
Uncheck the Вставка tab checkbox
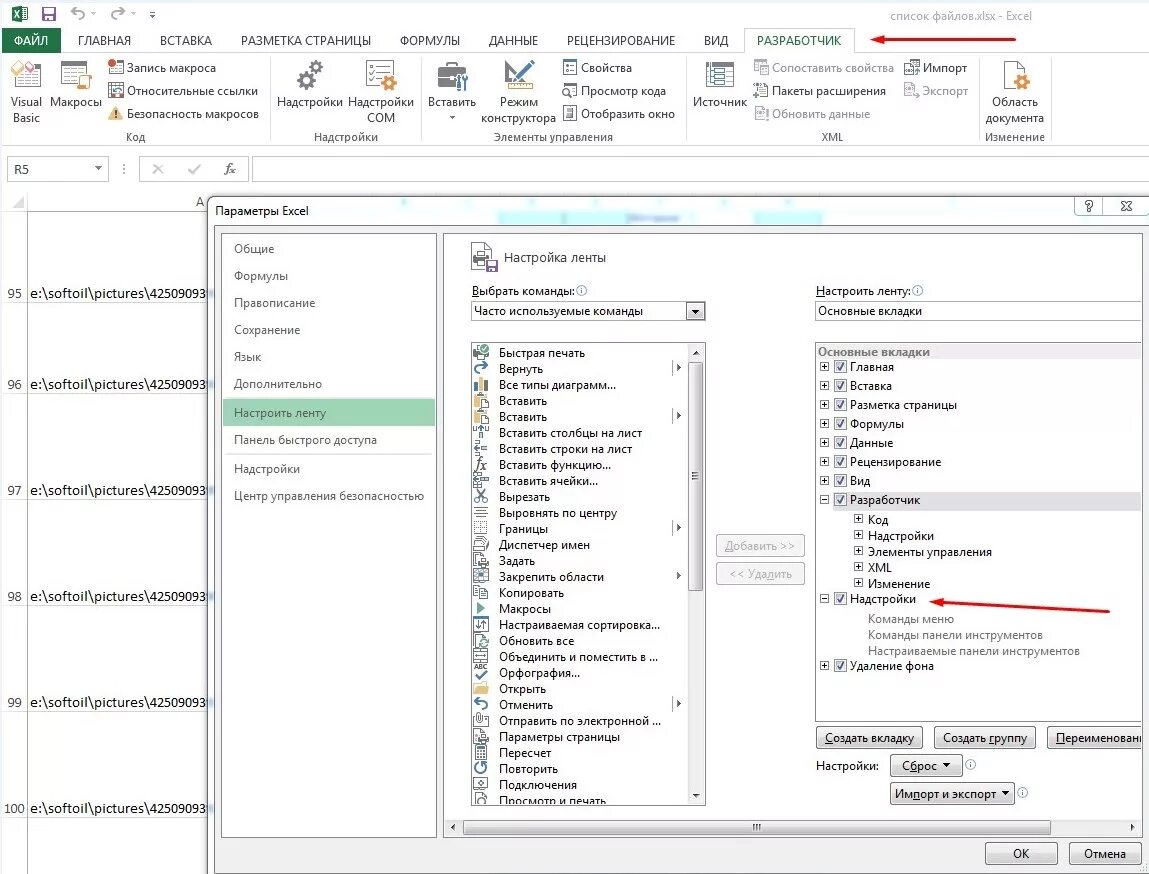coord(840,386)
